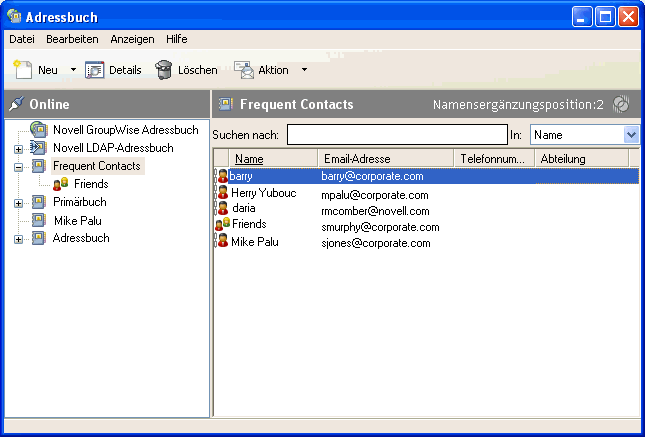Screen dimensions: 645x437
Task: Select Novell LDAP-Adressbuch tree label
Action: click(x=113, y=148)
